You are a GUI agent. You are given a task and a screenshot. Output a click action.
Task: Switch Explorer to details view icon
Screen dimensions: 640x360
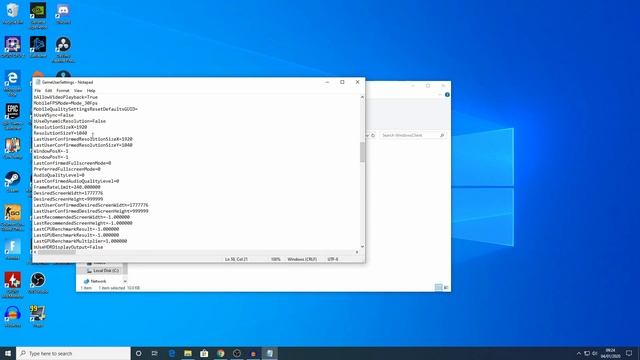tap(438, 287)
